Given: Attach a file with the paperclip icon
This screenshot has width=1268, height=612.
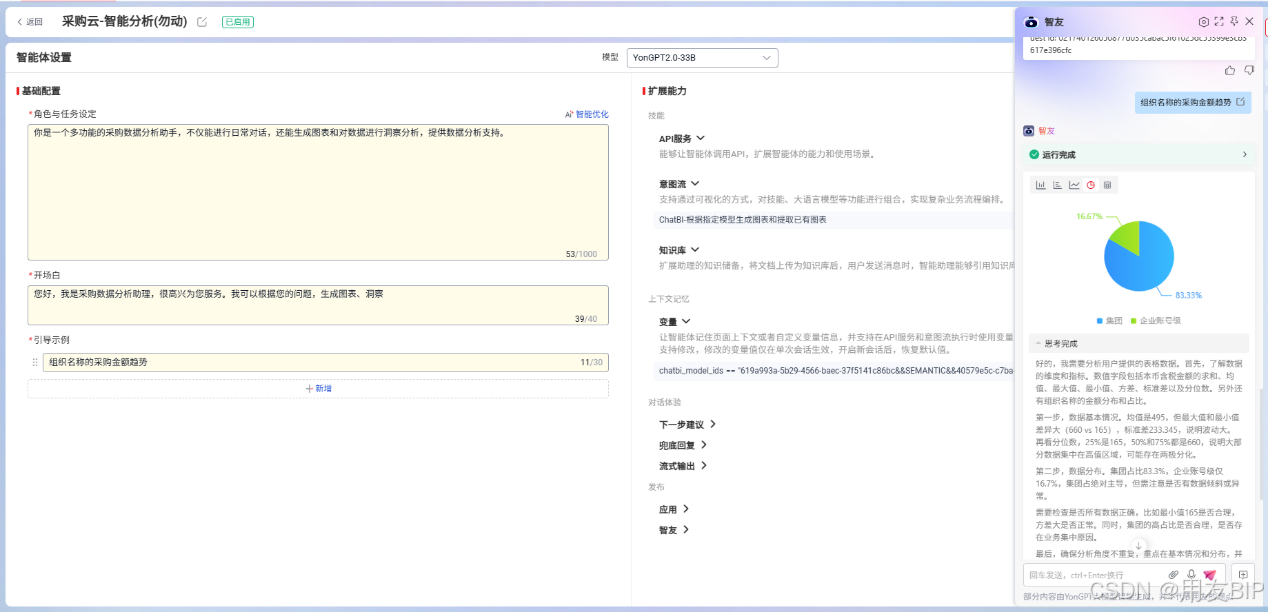Looking at the screenshot, I should pos(1174,575).
